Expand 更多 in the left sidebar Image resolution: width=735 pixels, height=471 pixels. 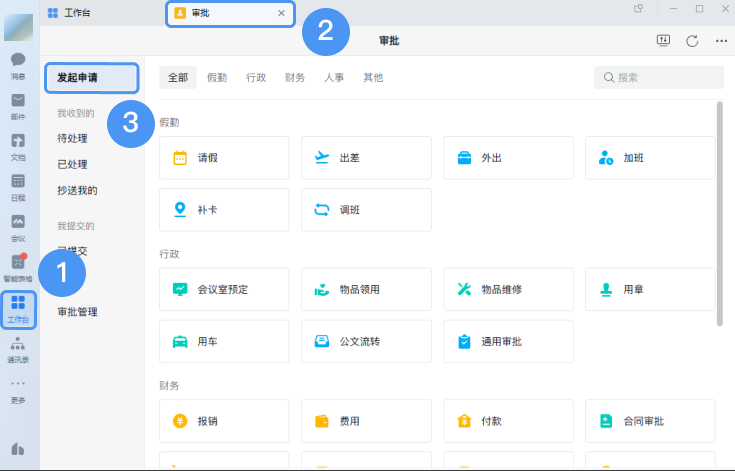click(x=18, y=388)
